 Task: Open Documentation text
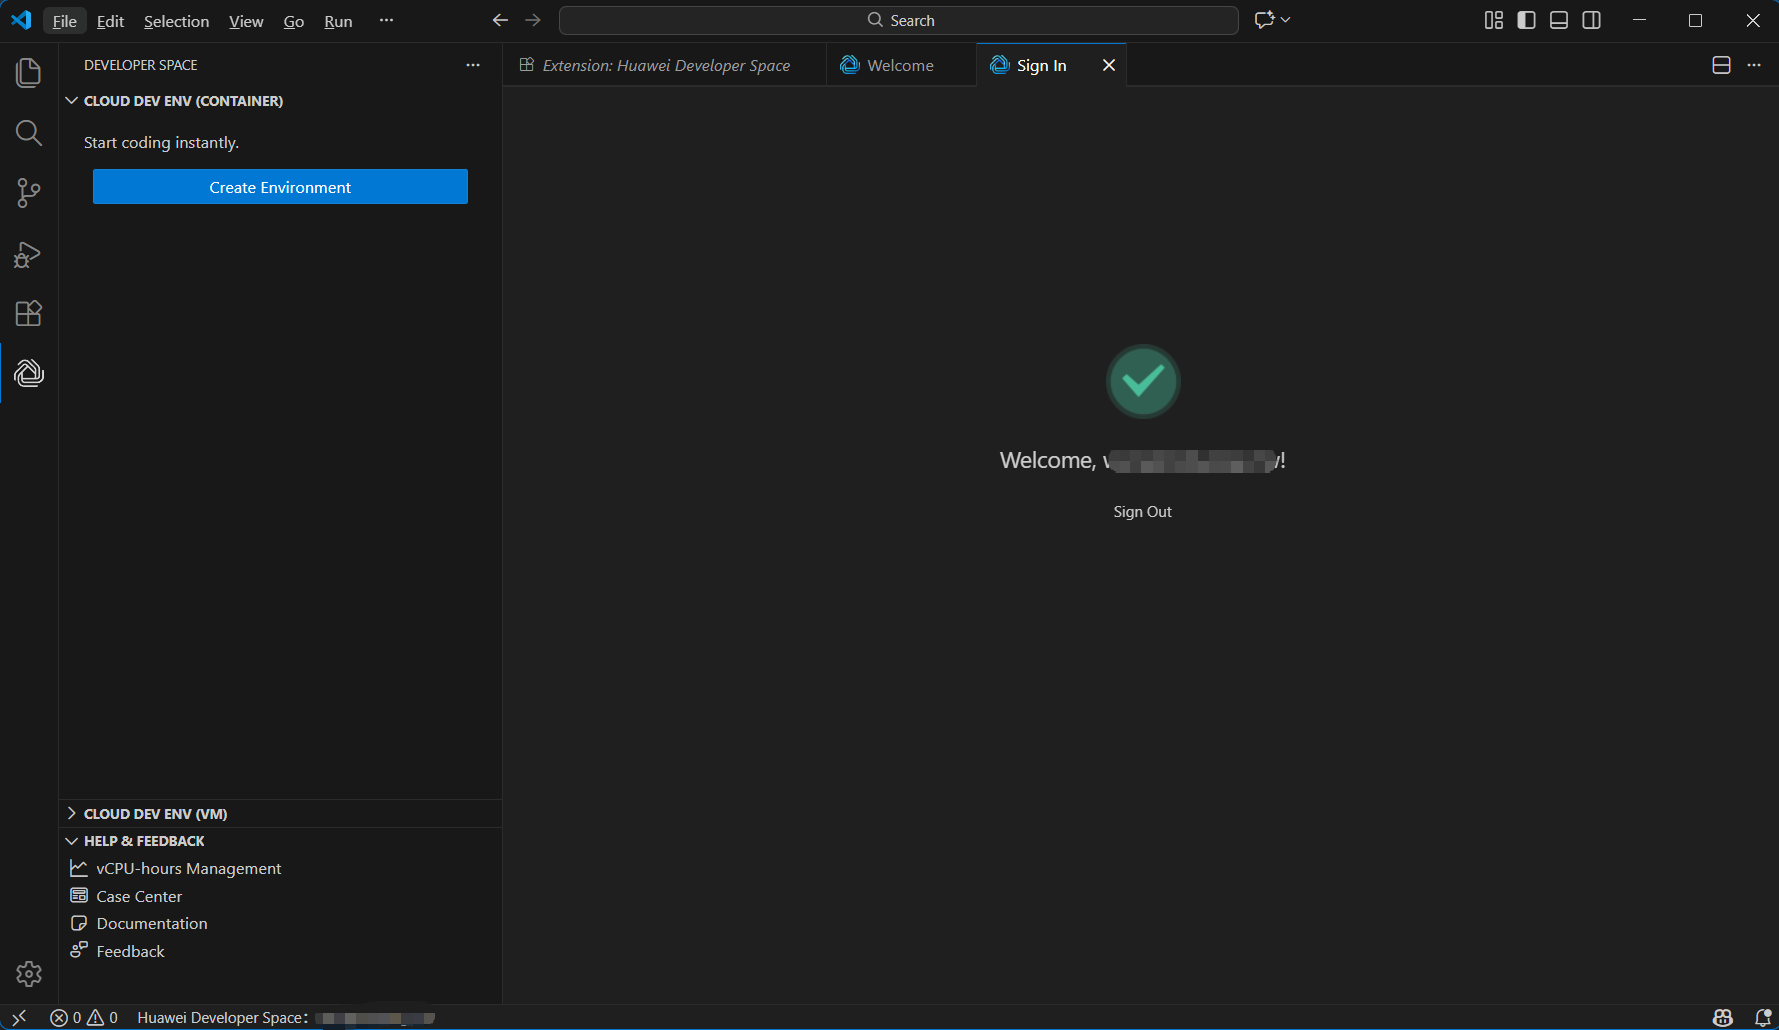click(x=152, y=923)
